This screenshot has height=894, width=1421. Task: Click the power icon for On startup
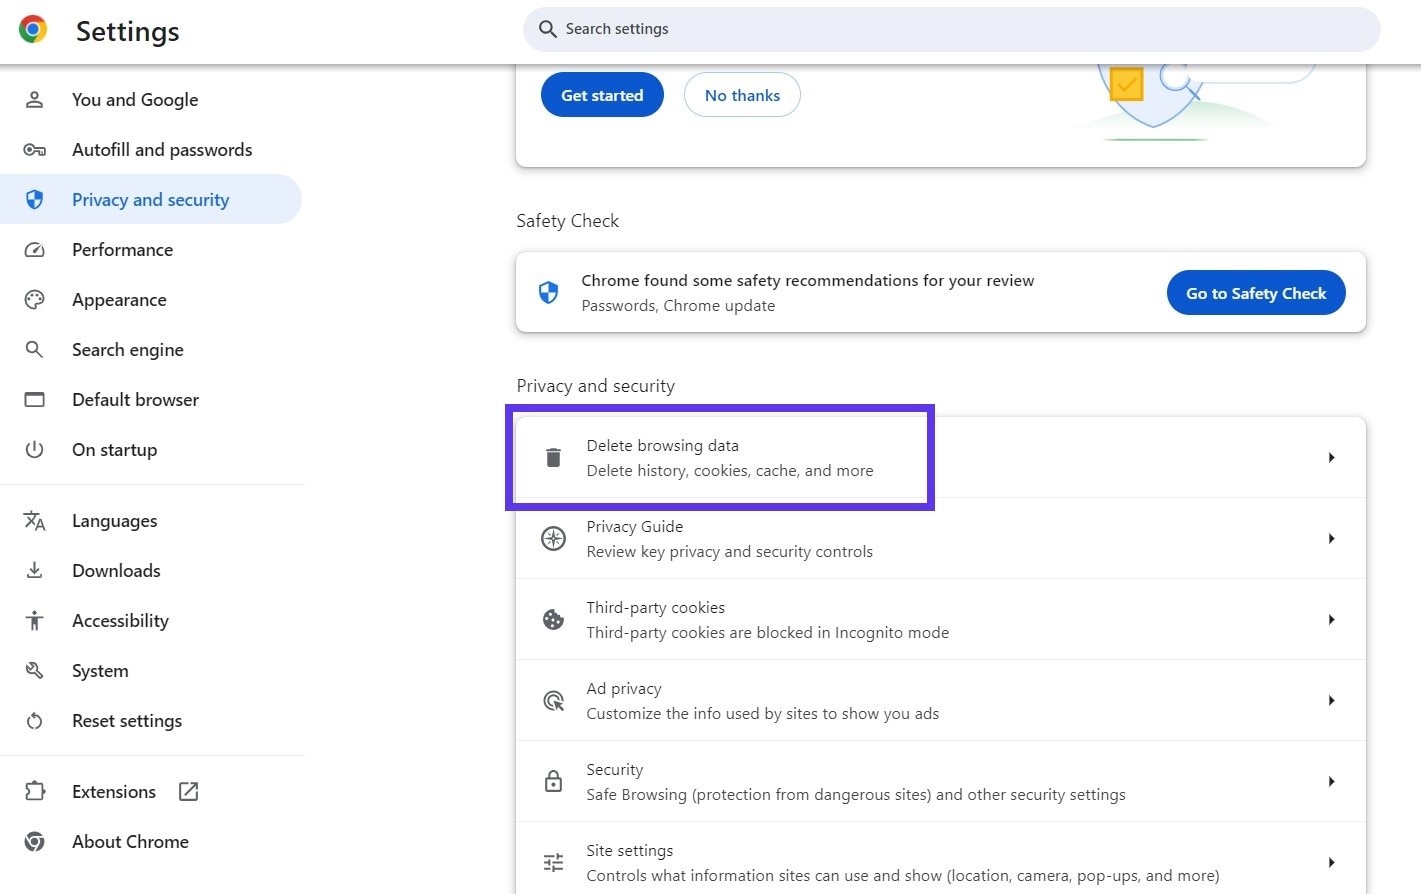[34, 449]
